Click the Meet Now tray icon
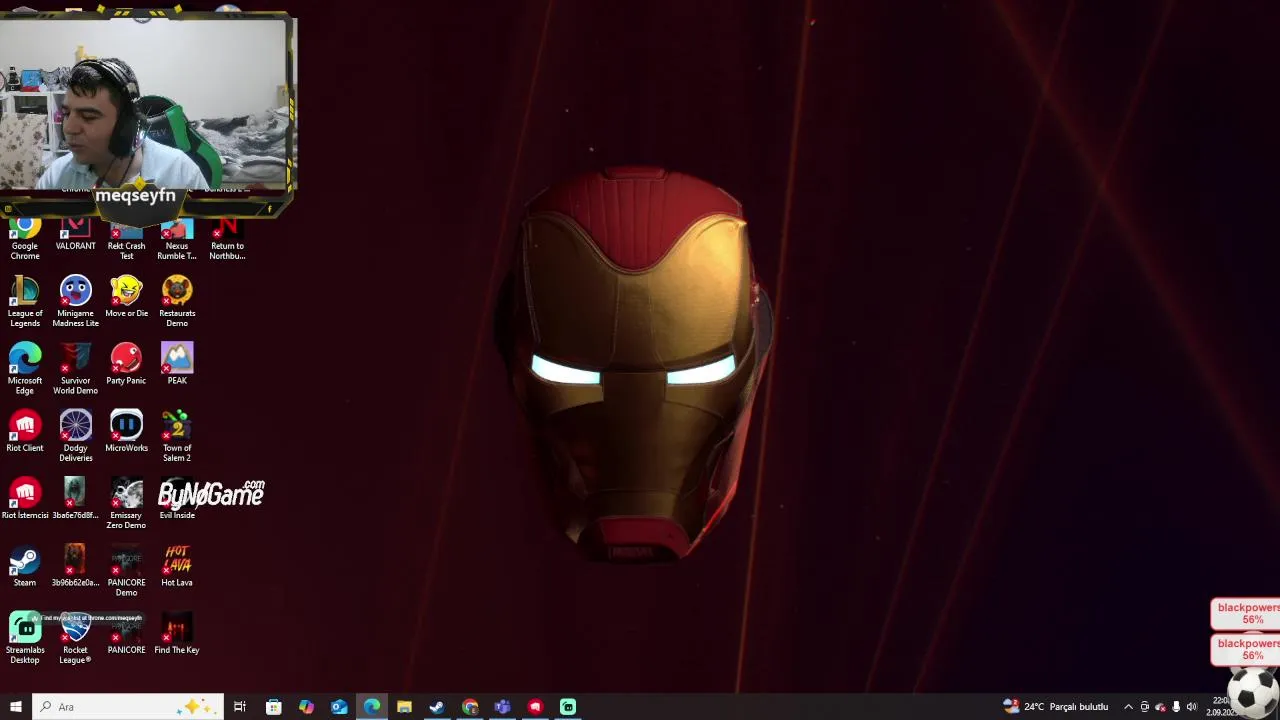This screenshot has width=1280, height=720. click(1145, 707)
